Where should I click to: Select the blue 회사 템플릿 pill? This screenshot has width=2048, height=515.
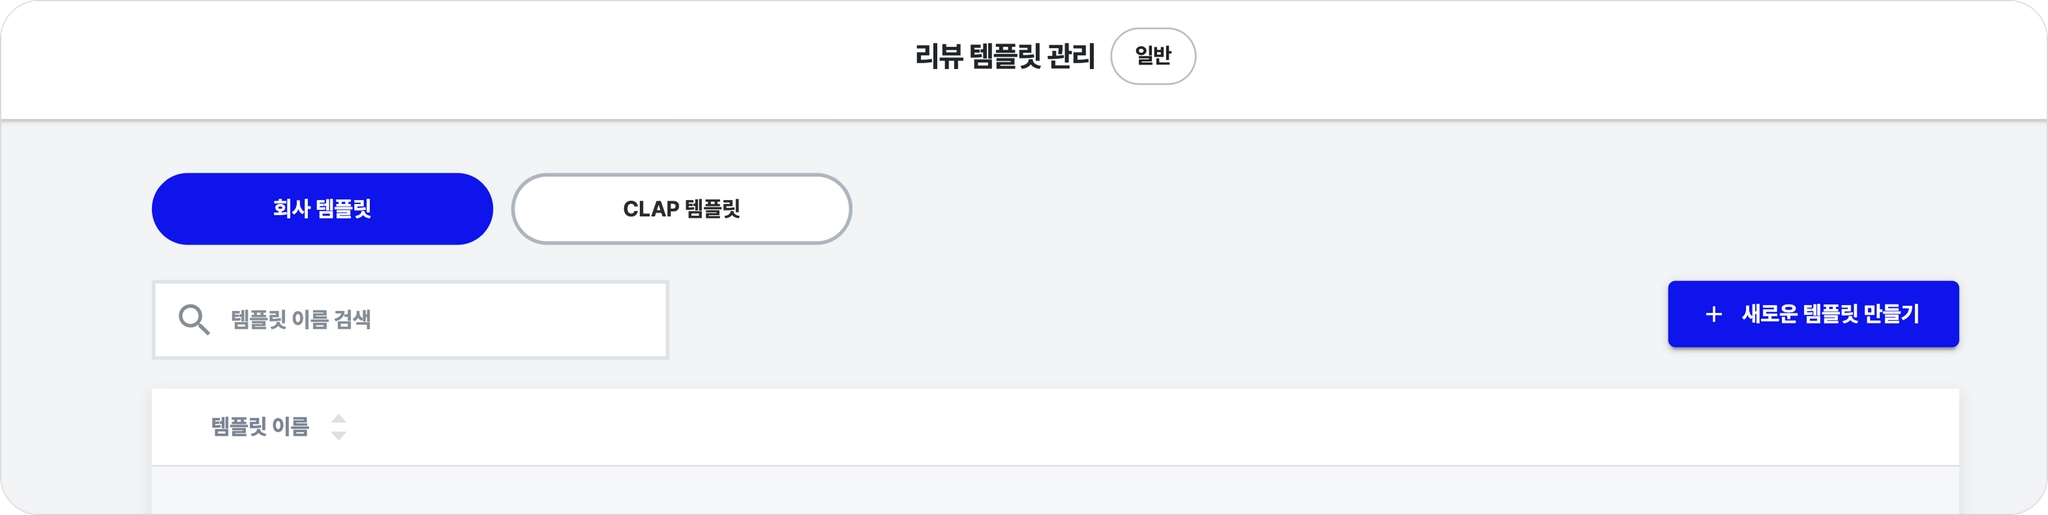pyautogui.click(x=322, y=209)
